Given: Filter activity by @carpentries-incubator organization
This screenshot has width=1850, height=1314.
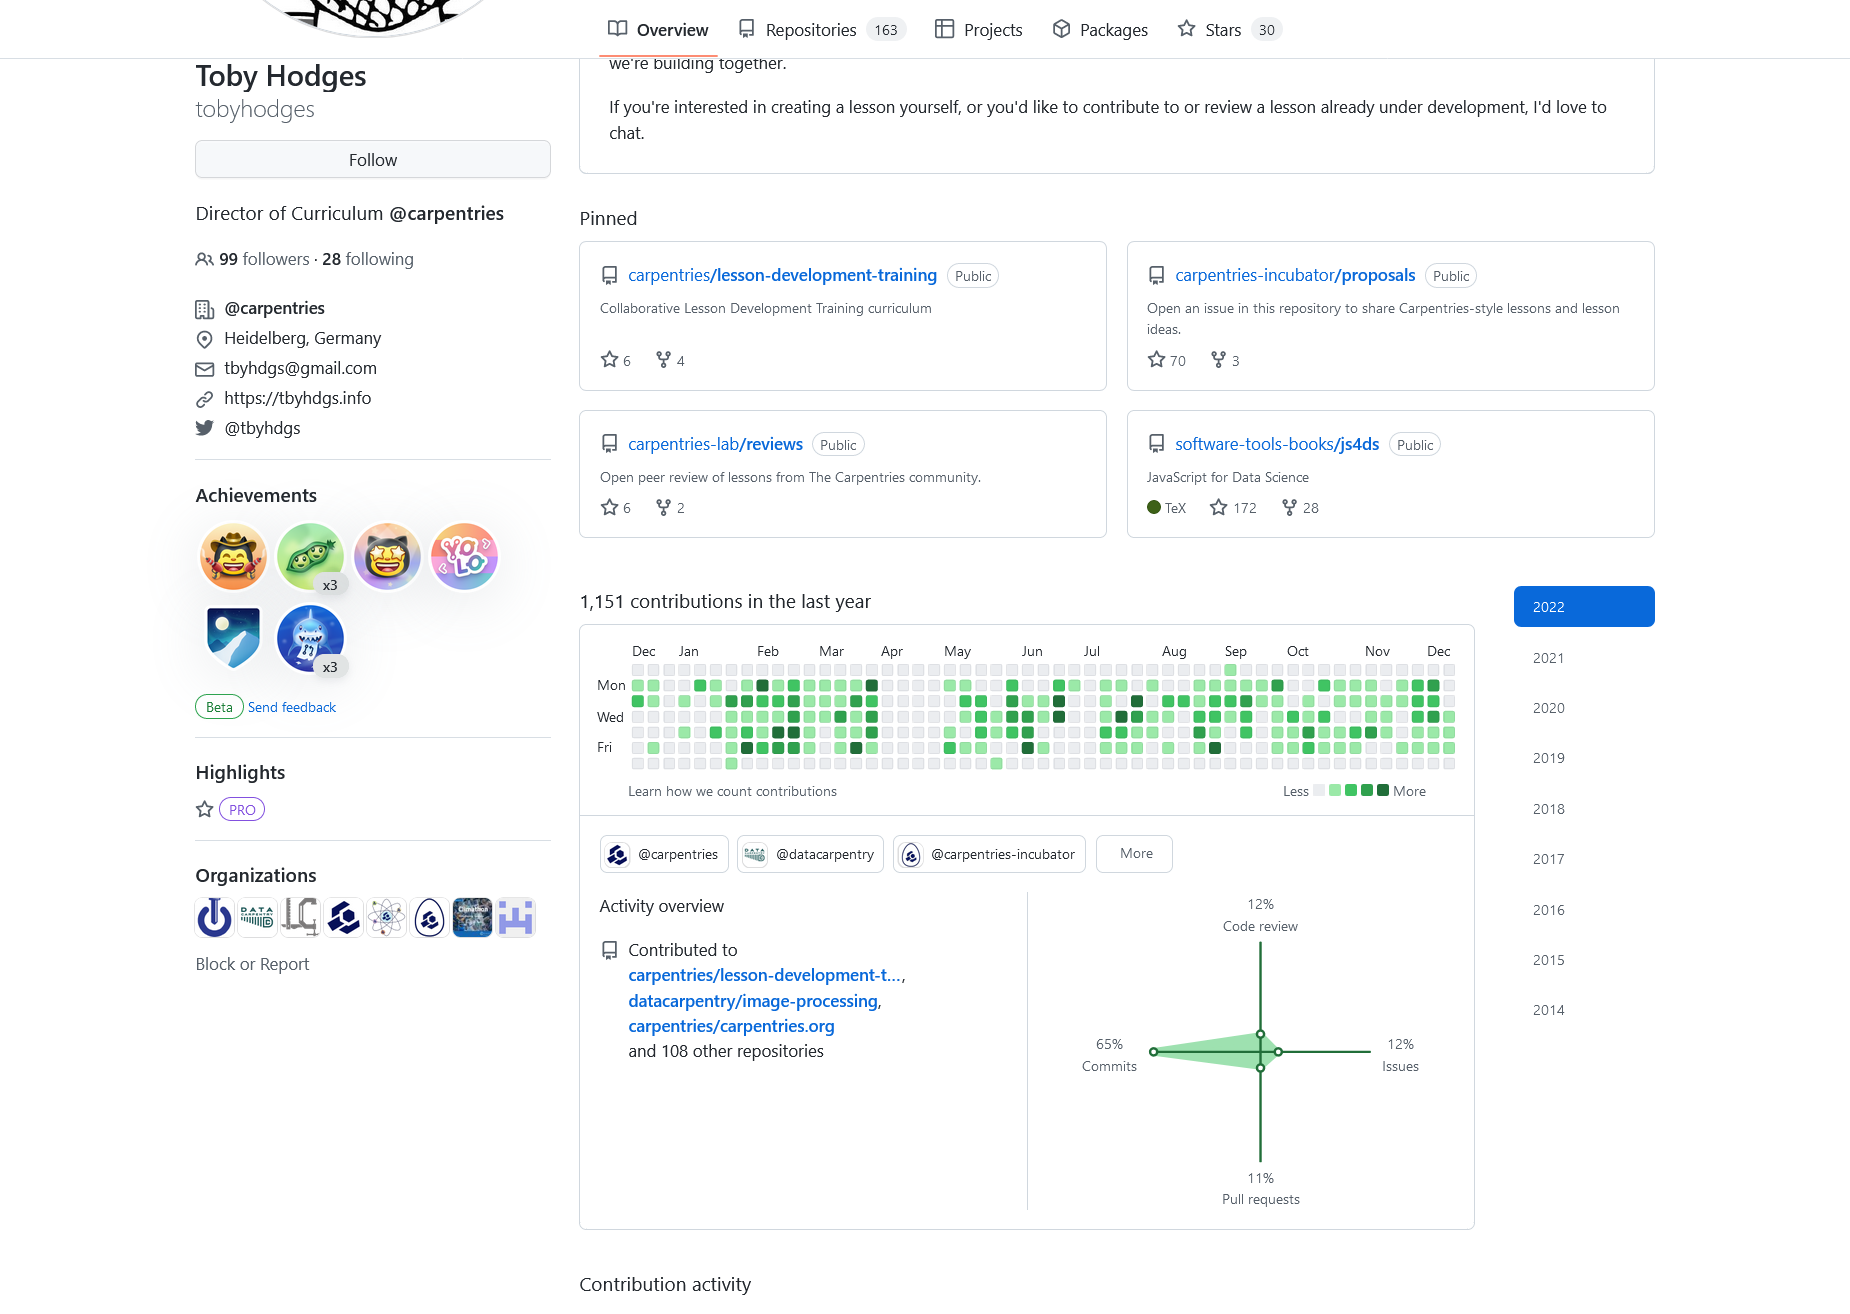Looking at the screenshot, I should click(x=989, y=854).
